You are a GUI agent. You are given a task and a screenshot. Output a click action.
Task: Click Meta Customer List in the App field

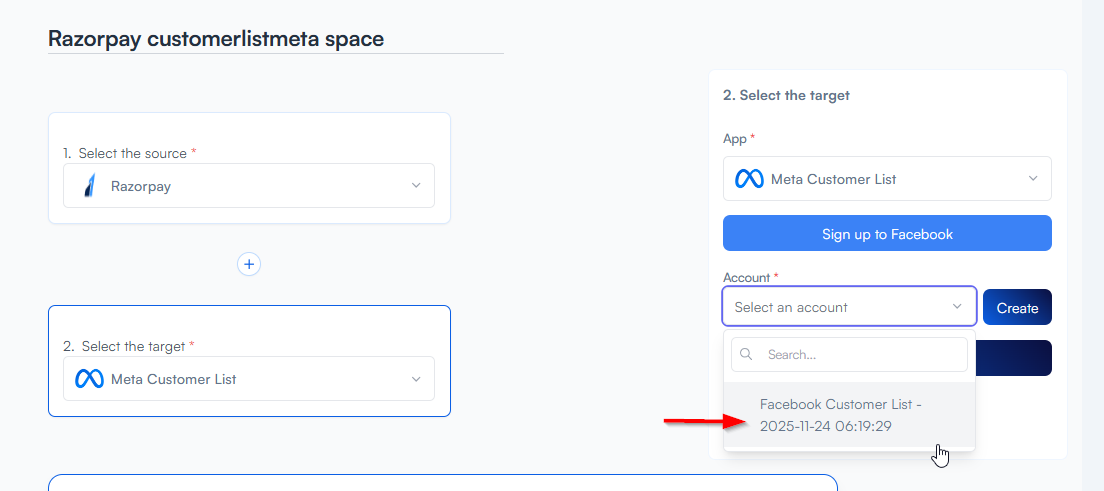833,179
